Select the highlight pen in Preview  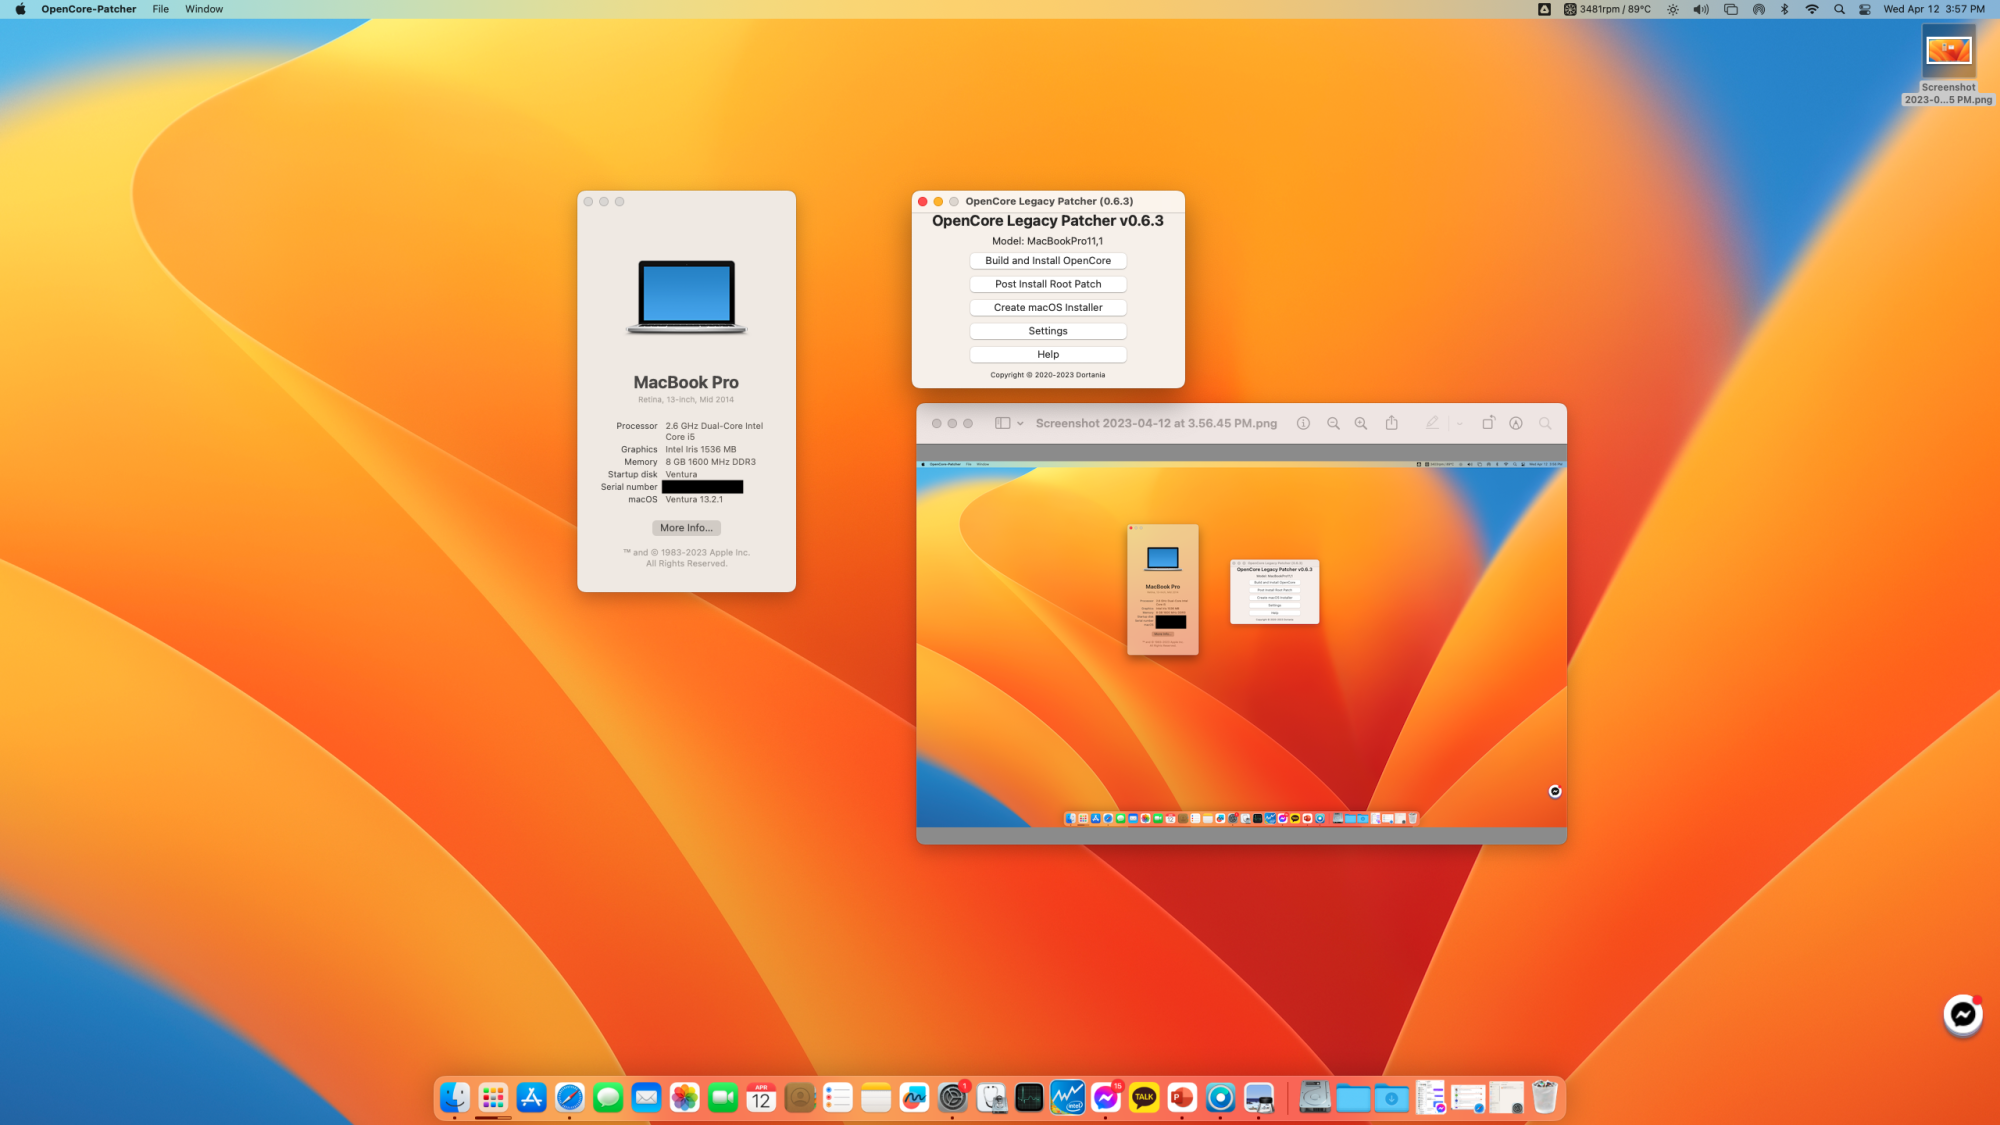coord(1432,424)
